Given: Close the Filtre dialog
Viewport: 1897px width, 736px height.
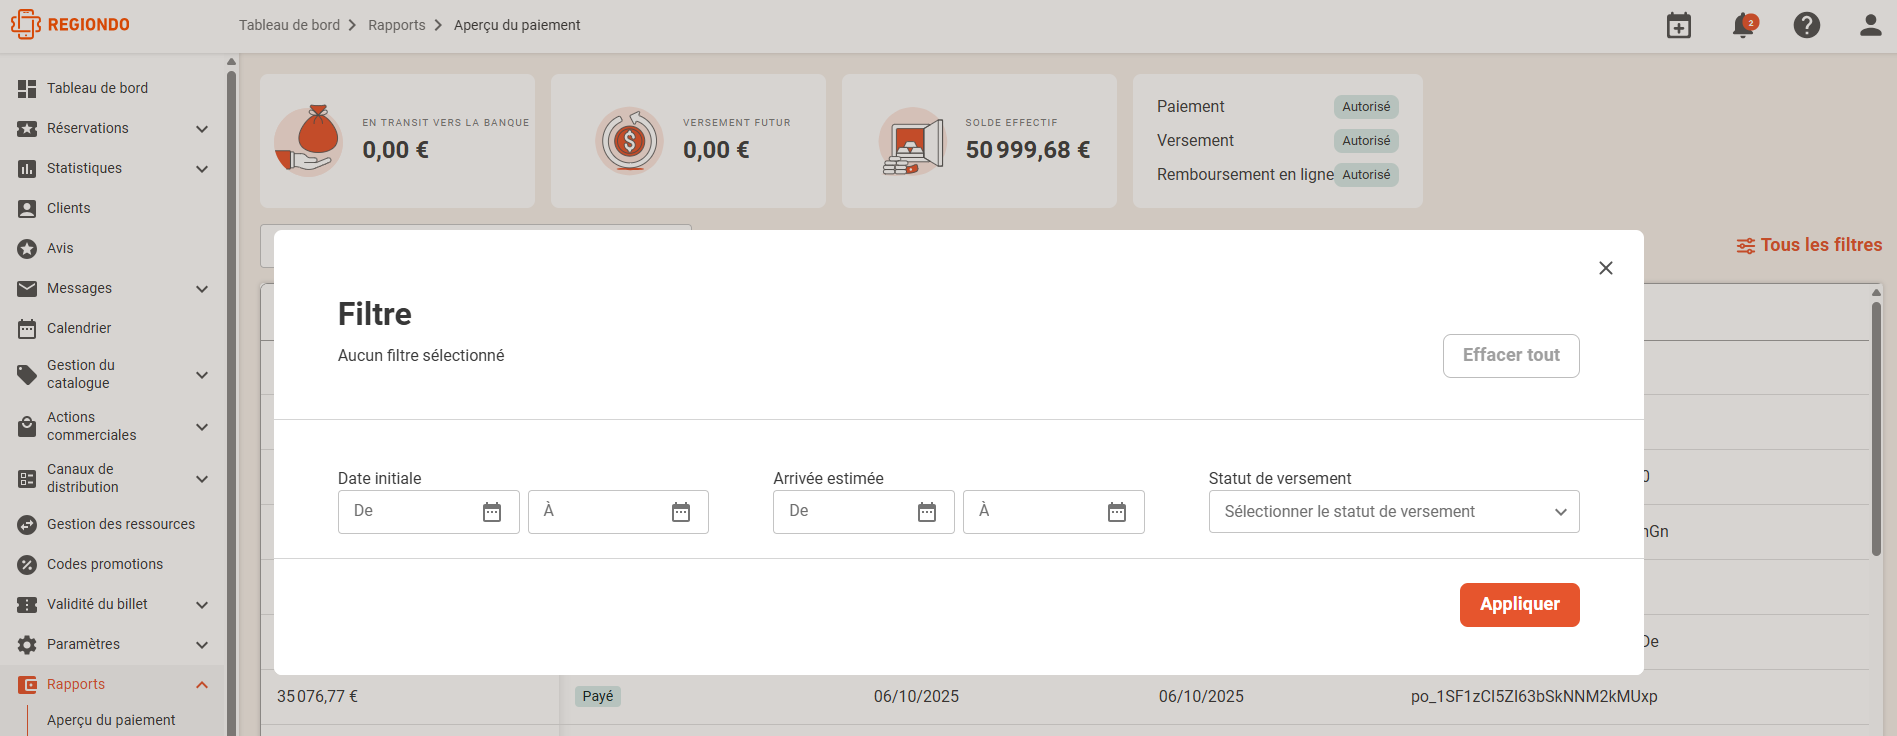Looking at the screenshot, I should pos(1606,268).
